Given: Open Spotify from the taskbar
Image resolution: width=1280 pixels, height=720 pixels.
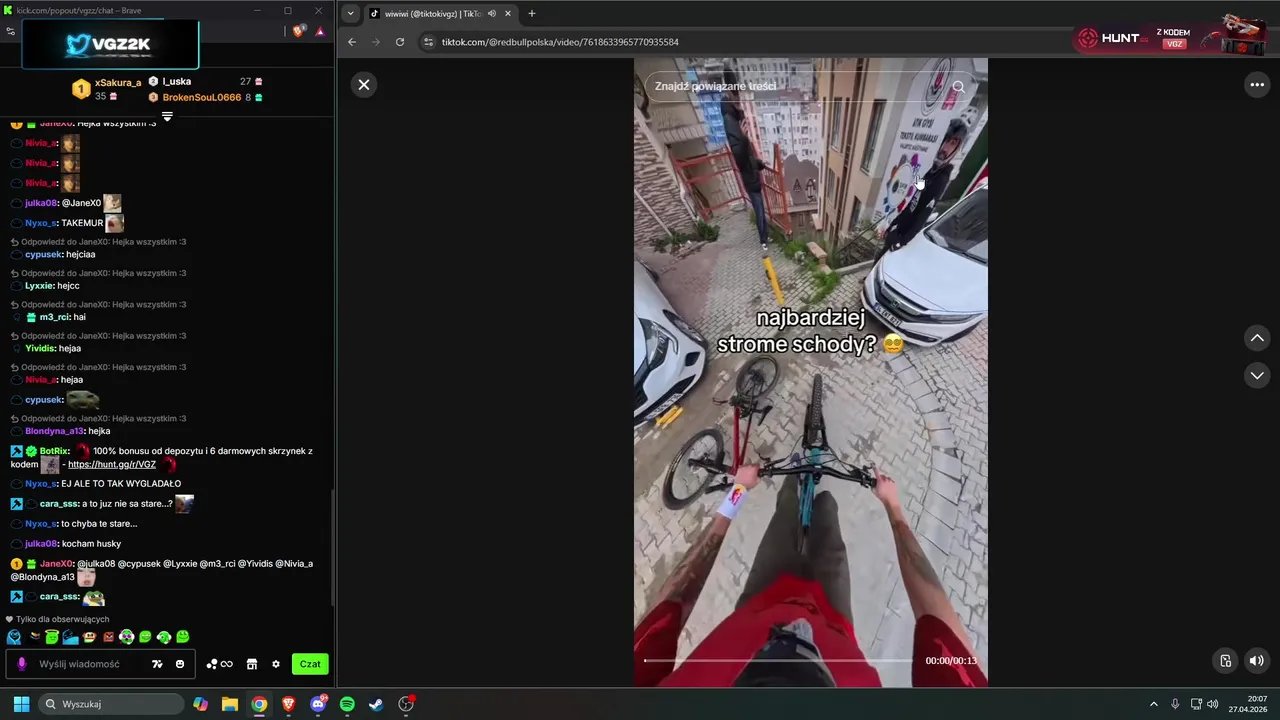Looking at the screenshot, I should point(347,704).
